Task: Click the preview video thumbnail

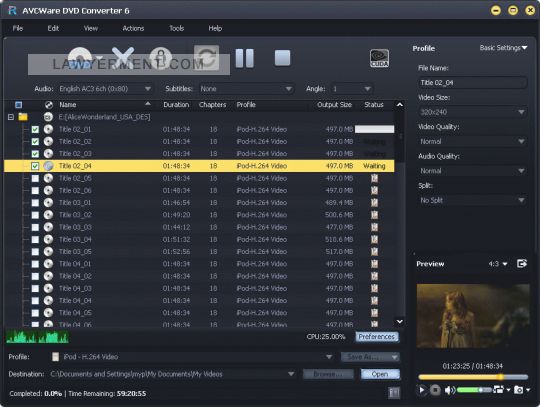Action: point(473,316)
